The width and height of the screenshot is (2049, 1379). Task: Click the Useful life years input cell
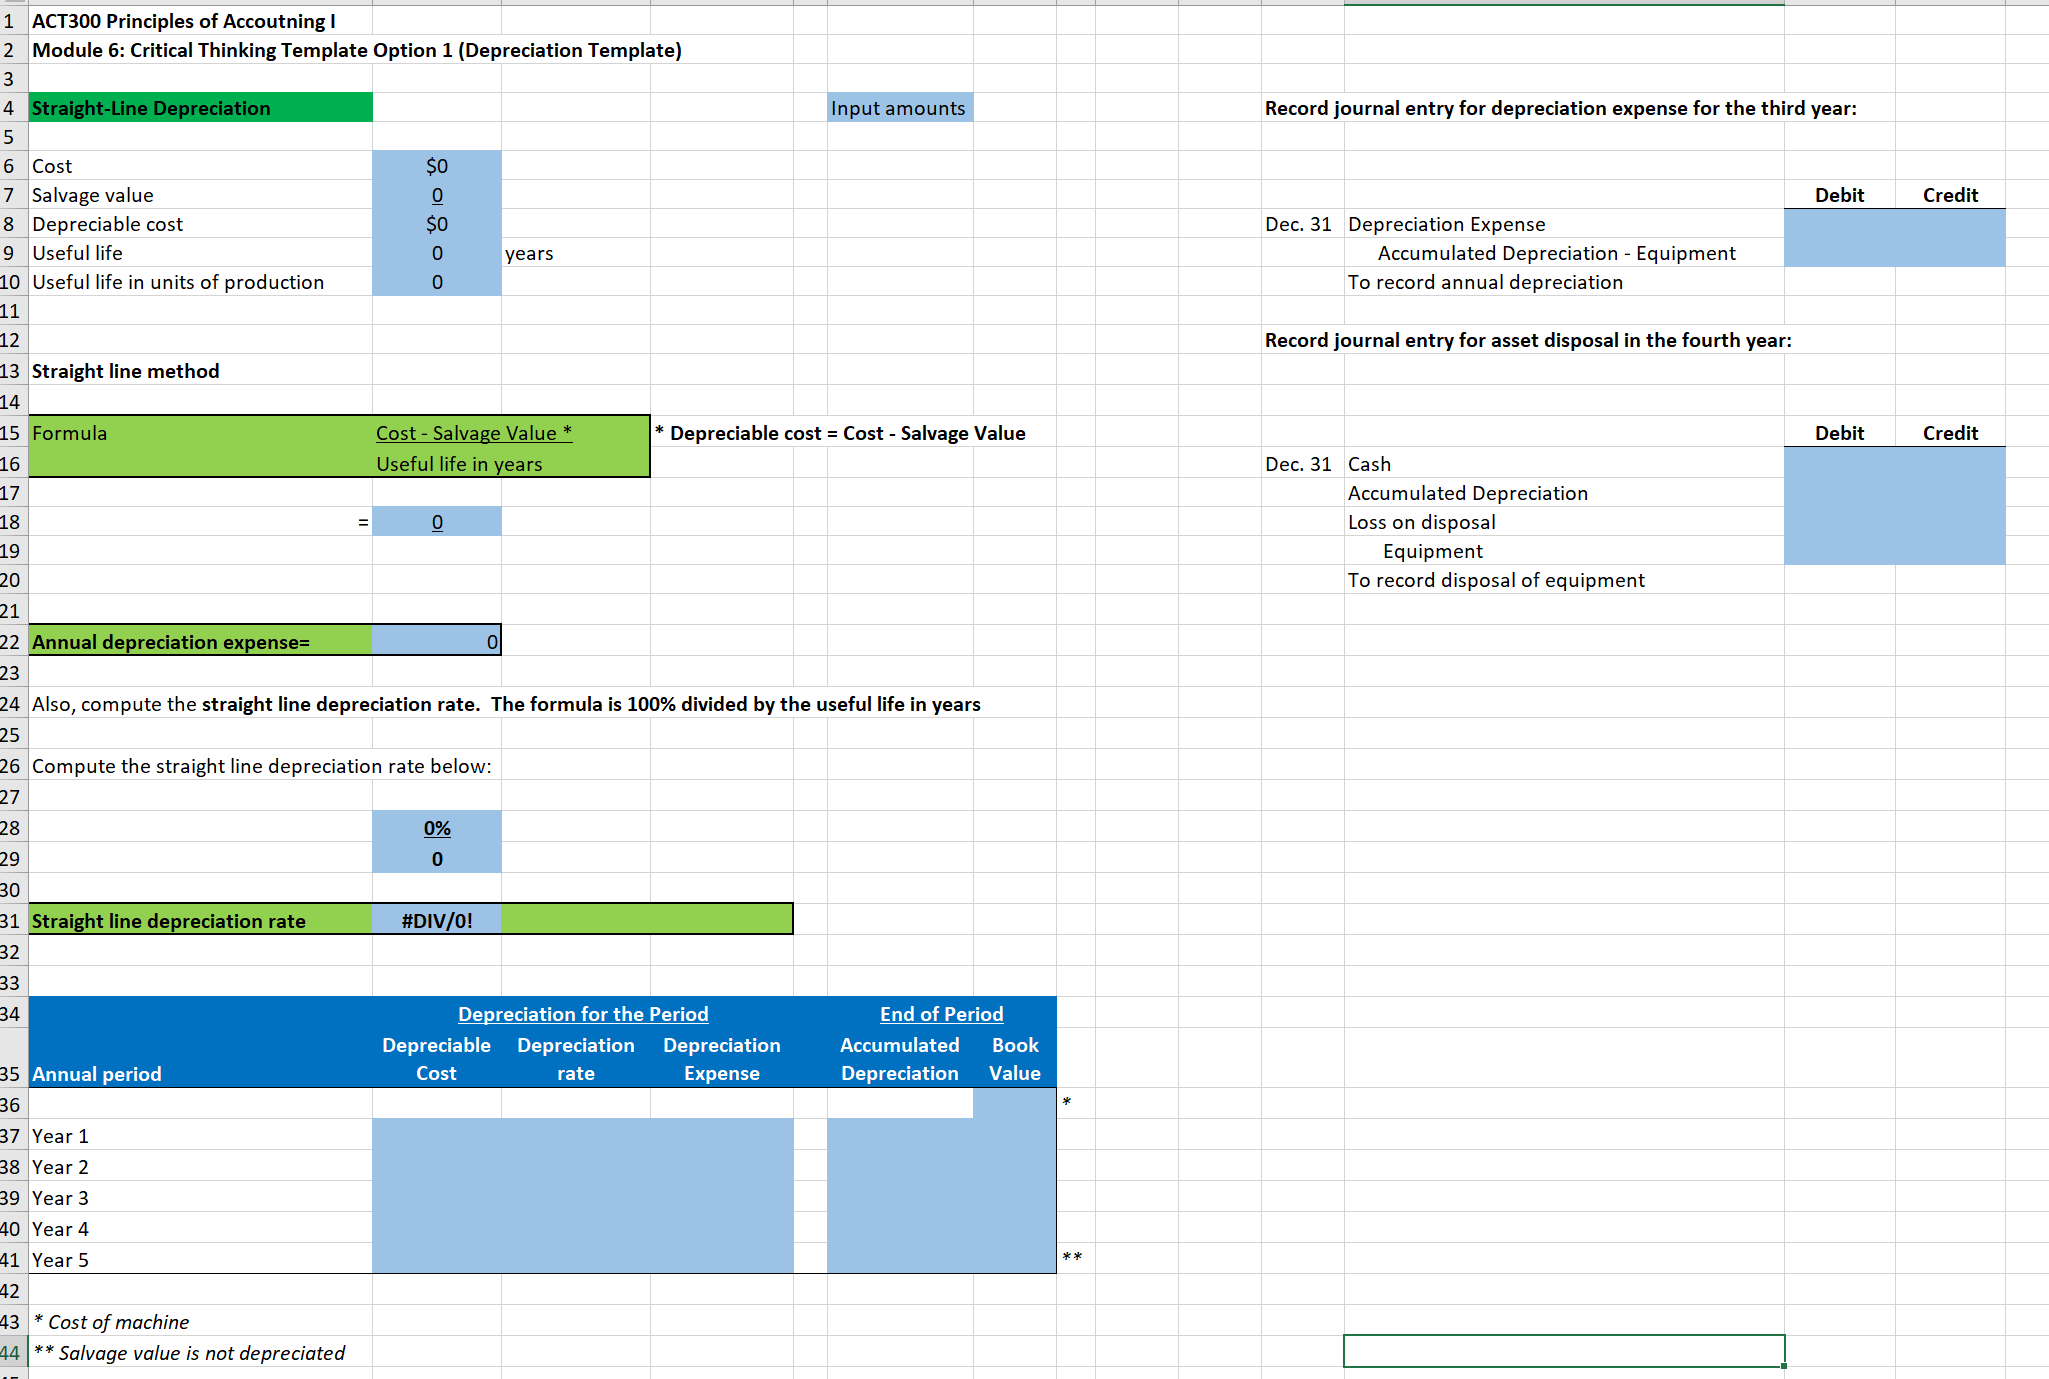(x=437, y=253)
